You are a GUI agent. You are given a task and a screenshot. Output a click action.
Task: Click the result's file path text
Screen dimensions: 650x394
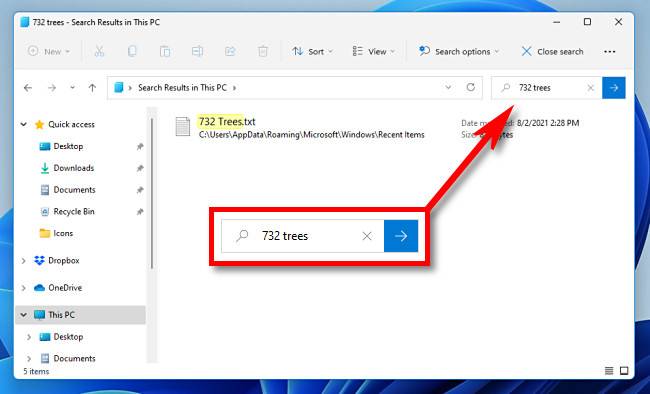(x=311, y=135)
